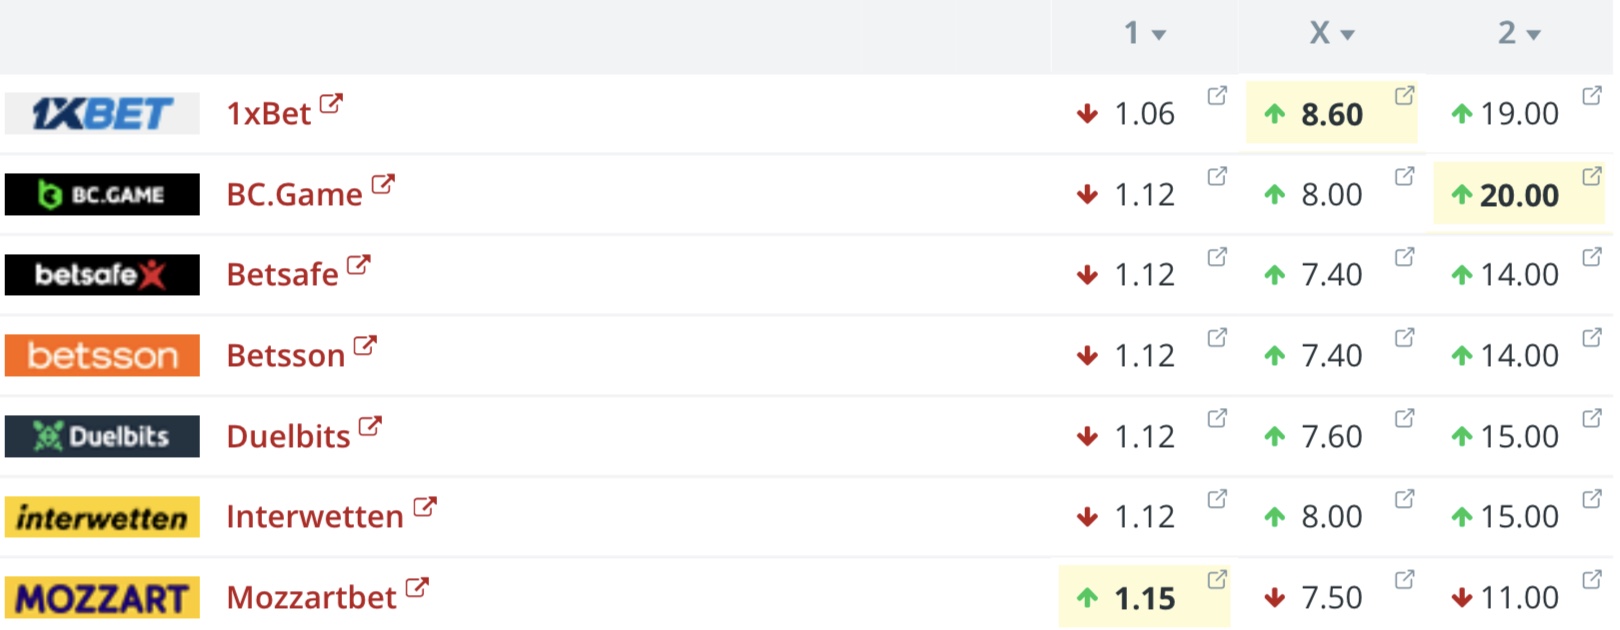Sort by column X dropdown arrow
The image size is (1620, 630).
click(1347, 35)
